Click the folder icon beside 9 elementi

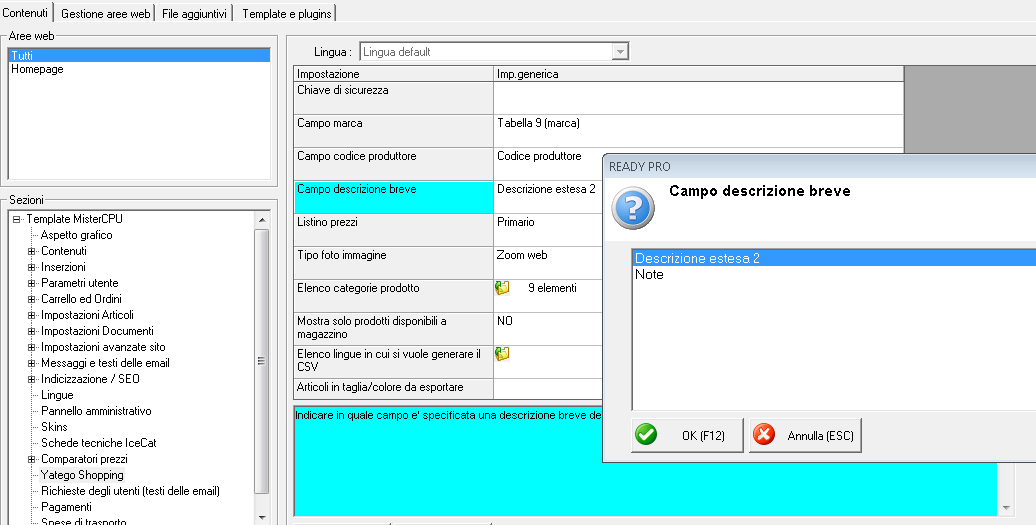pos(502,288)
